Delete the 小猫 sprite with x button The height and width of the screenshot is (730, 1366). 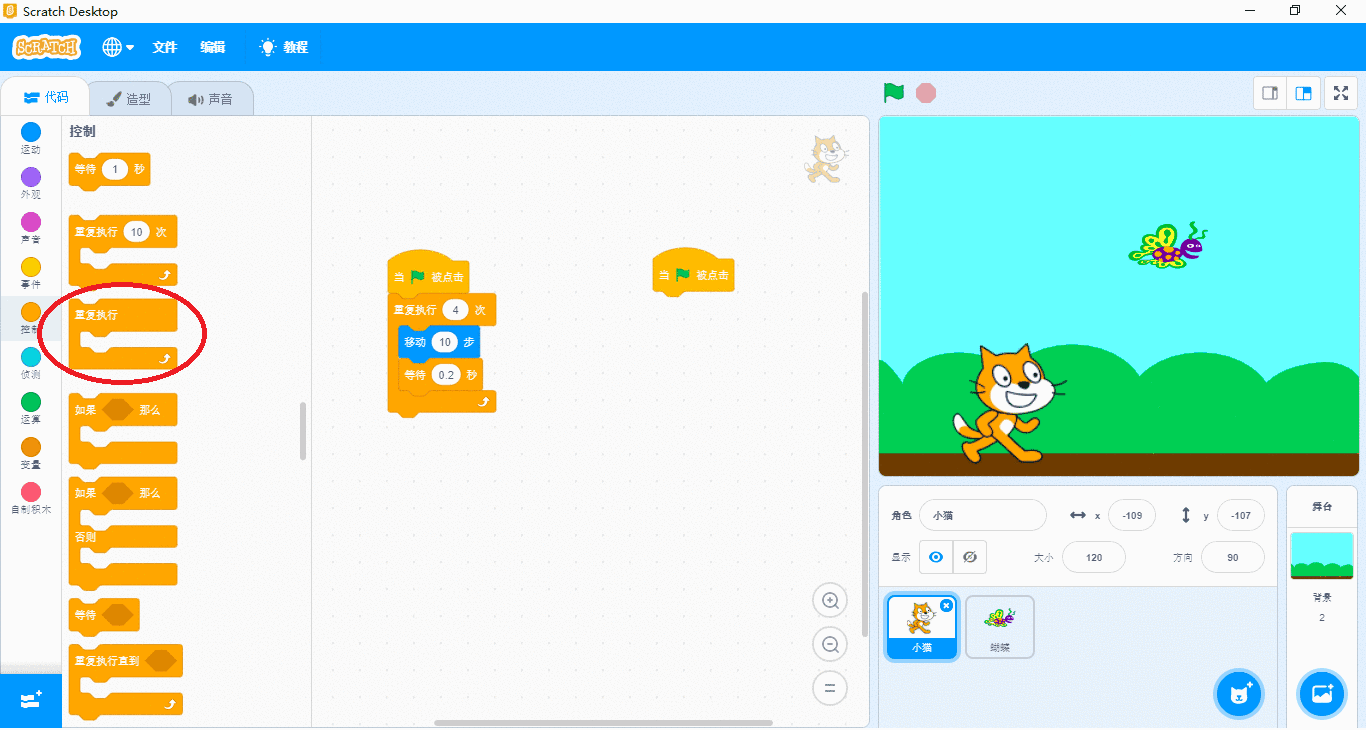pyautogui.click(x=946, y=606)
